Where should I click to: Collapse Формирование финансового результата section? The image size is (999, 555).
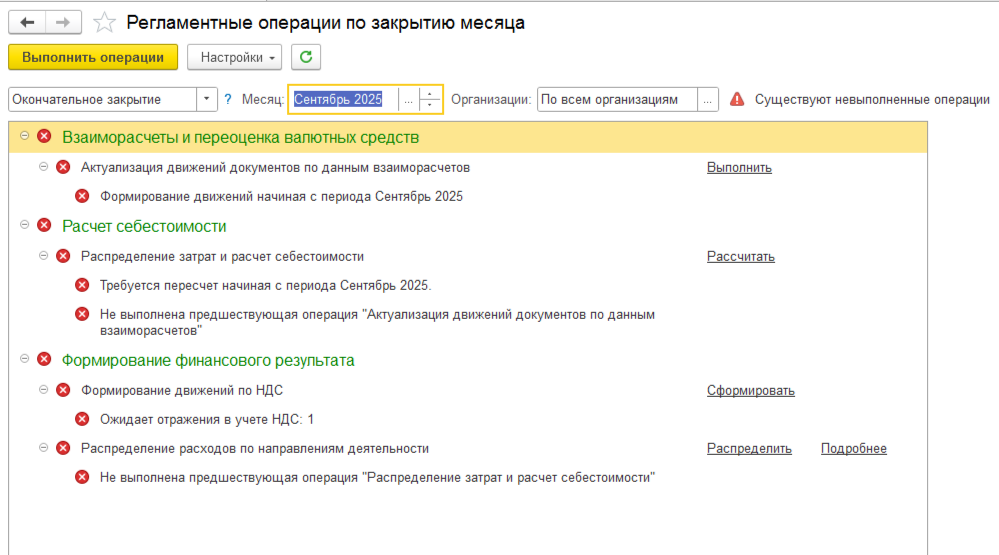[24, 359]
